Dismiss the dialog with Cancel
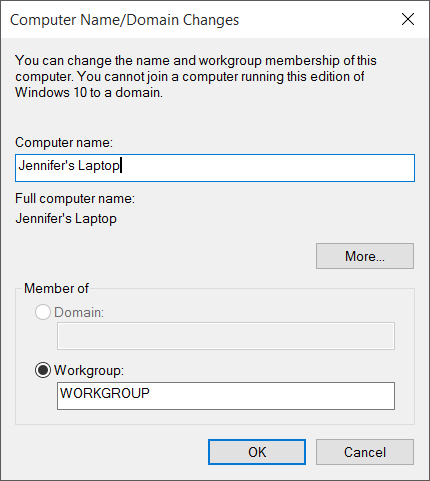Screen dimensions: 430x481 click(x=365, y=452)
